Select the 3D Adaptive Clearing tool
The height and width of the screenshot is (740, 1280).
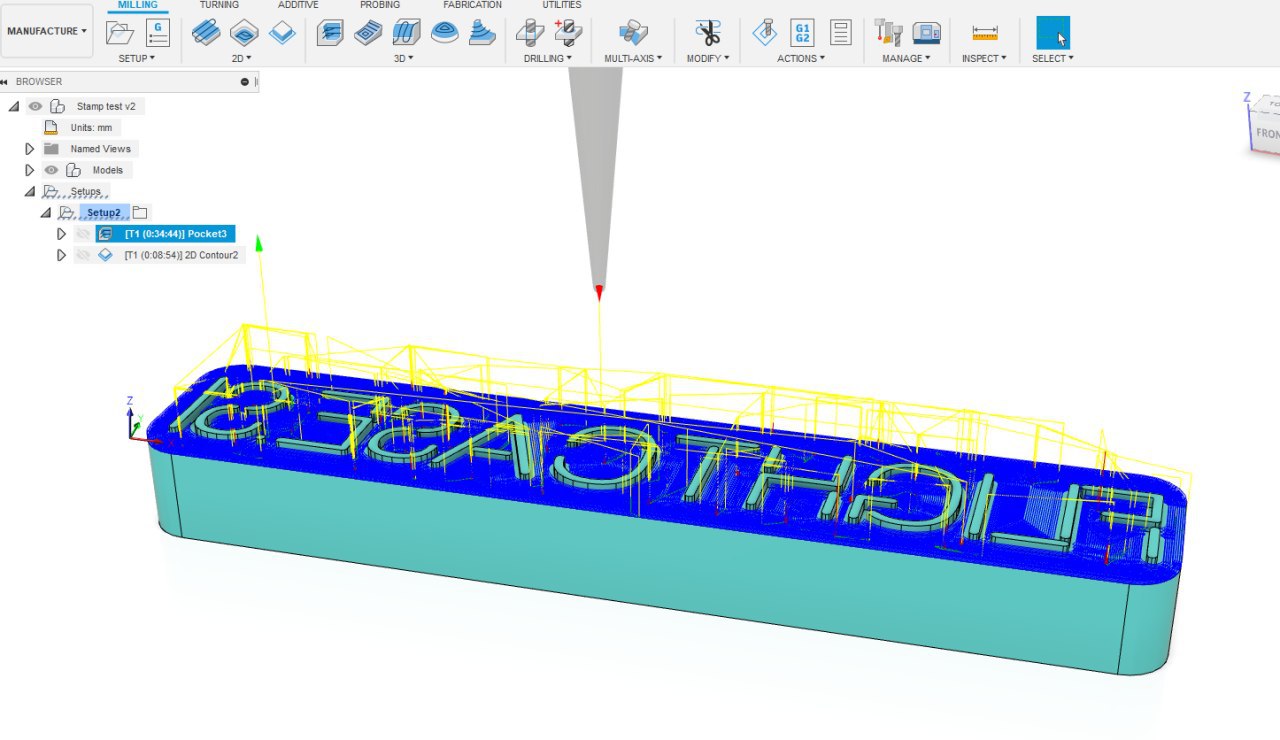click(330, 33)
